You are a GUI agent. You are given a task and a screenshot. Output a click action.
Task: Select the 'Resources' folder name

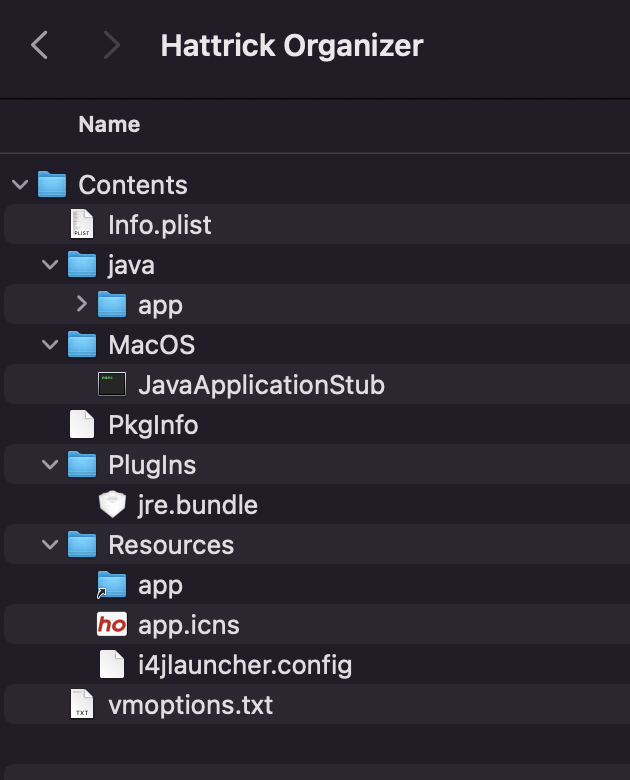click(x=171, y=545)
